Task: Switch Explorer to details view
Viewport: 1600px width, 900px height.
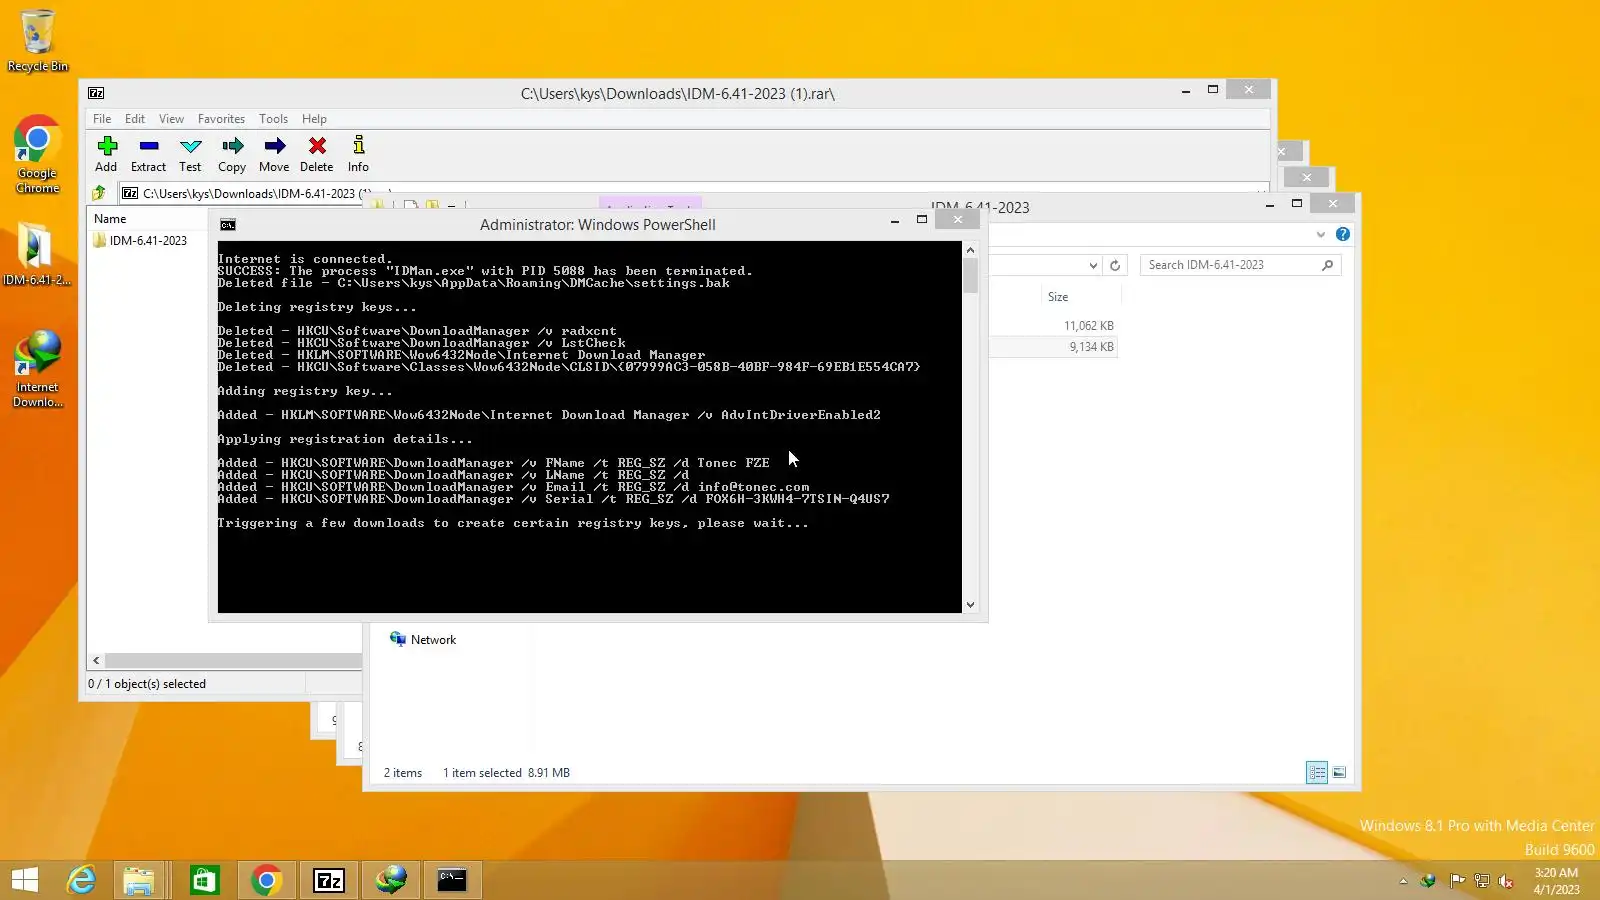Action: [x=1317, y=772]
